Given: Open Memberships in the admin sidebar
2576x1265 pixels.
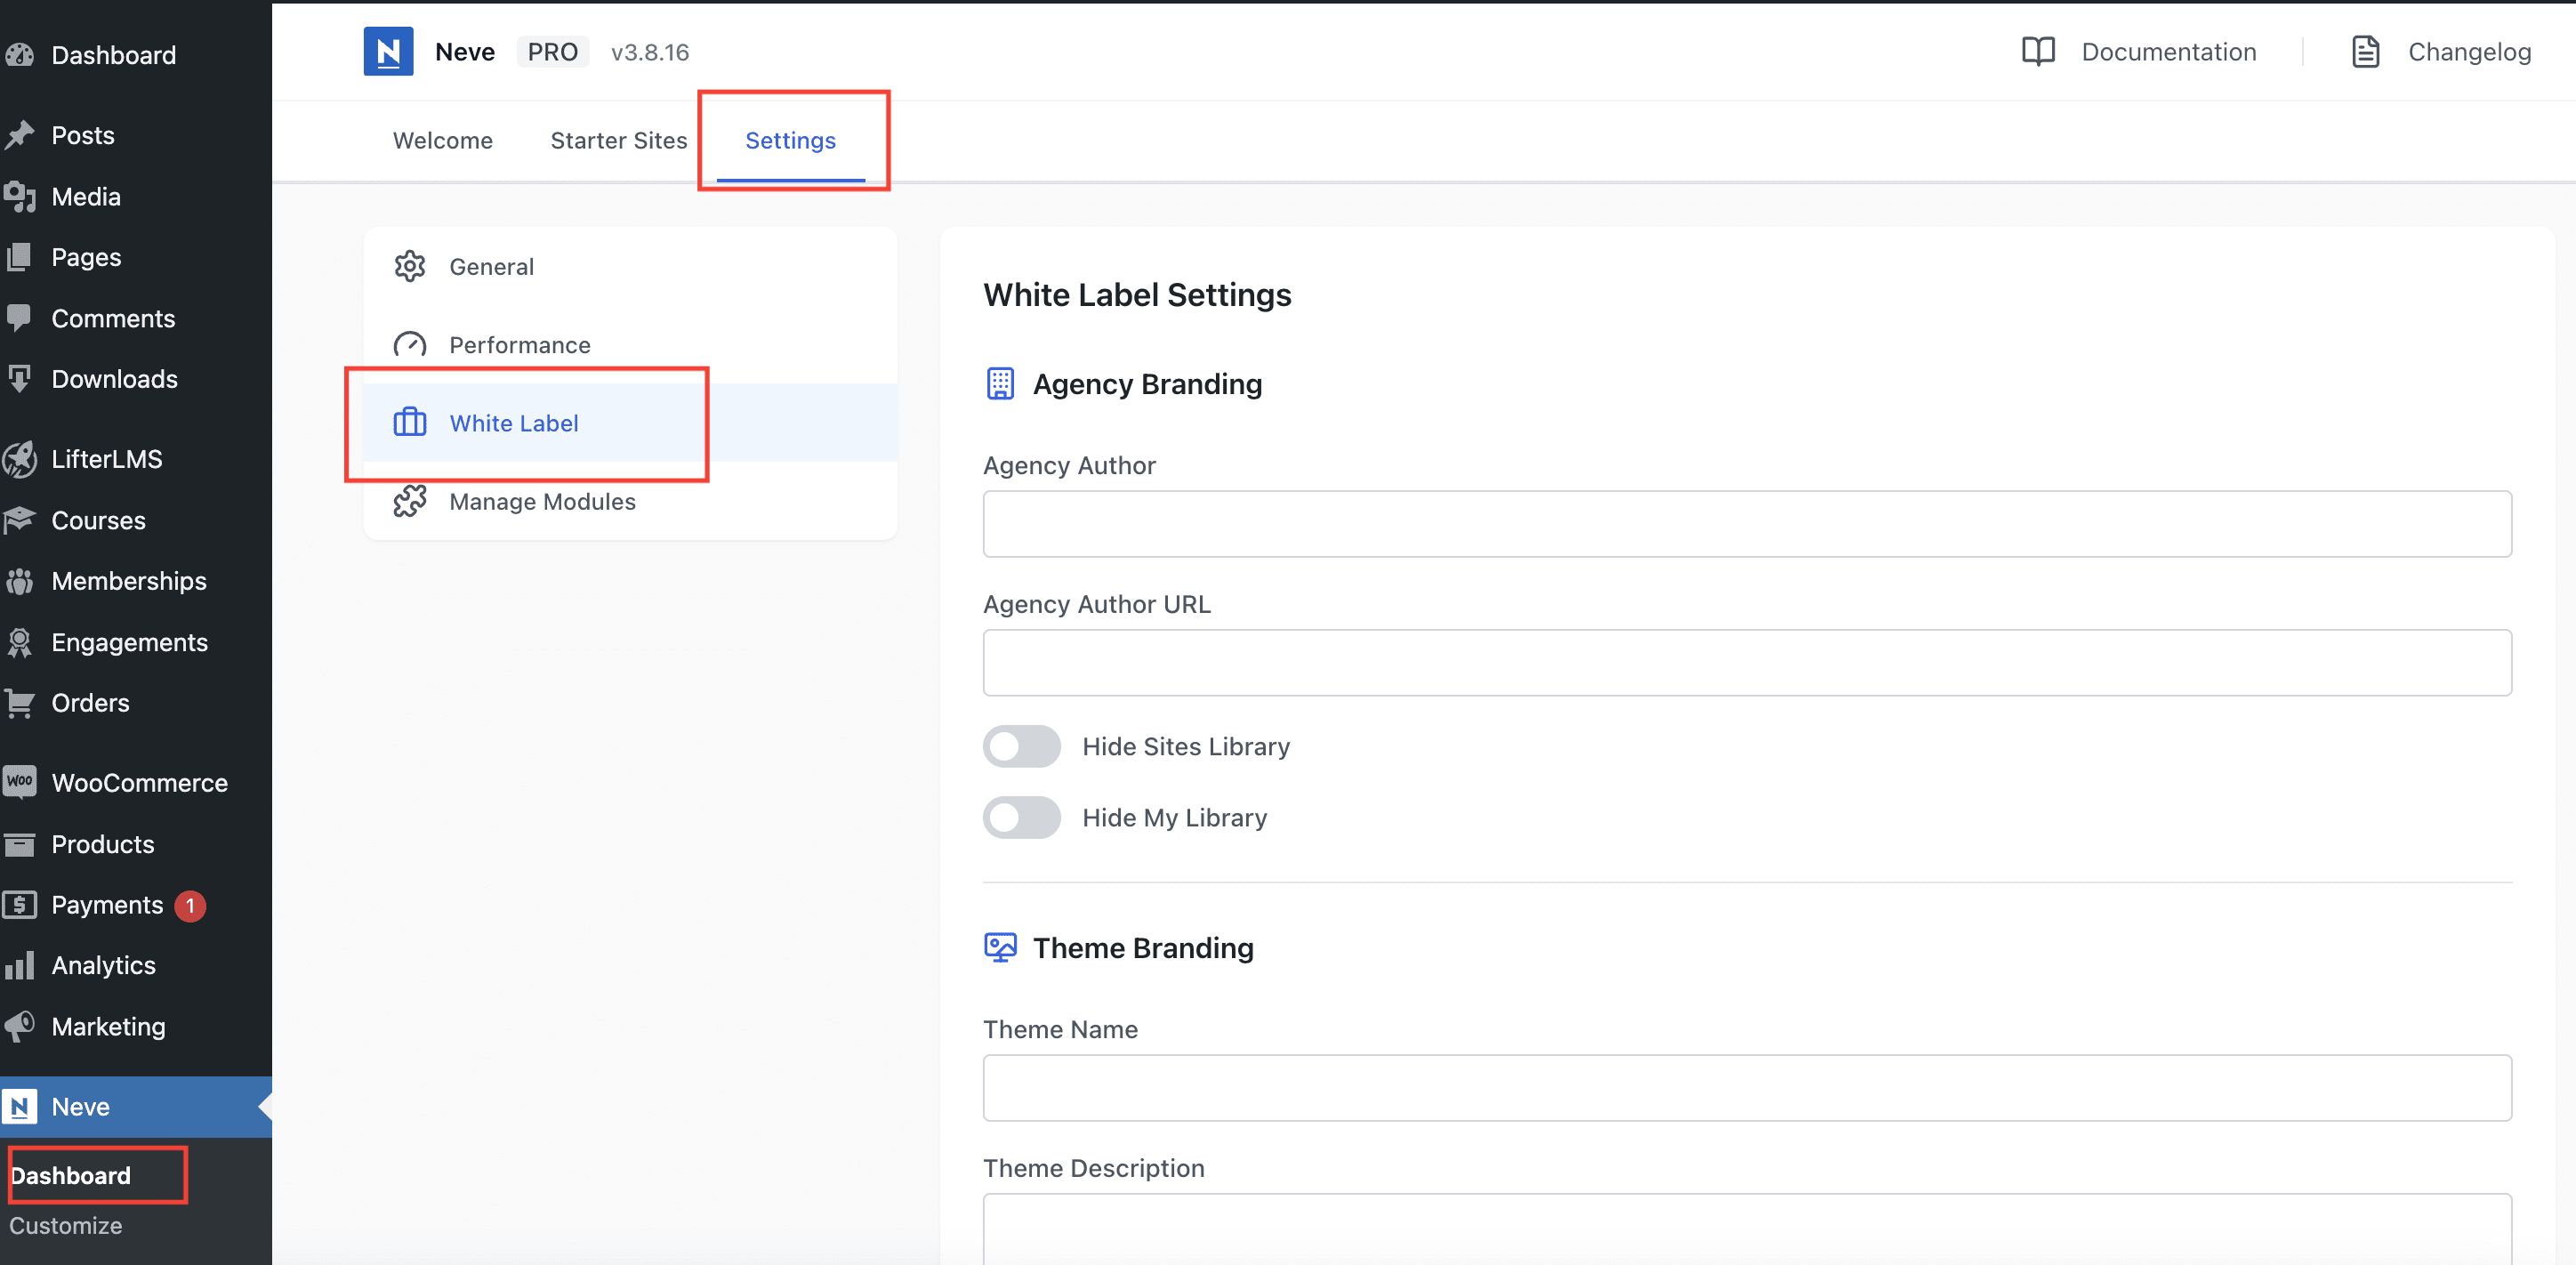Looking at the screenshot, I should pyautogui.click(x=128, y=581).
